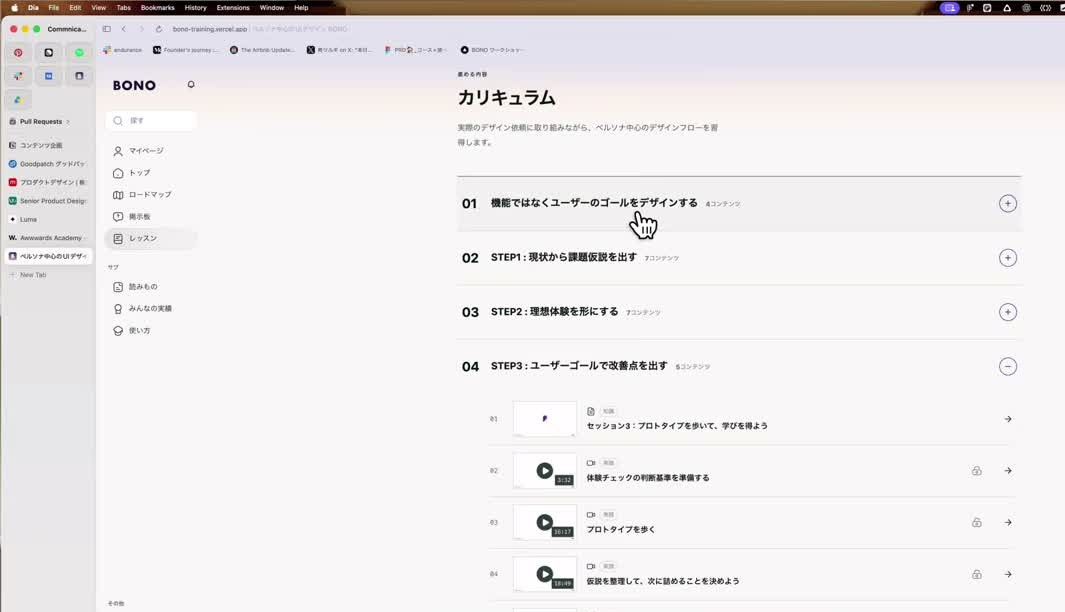Open the Extensions menu
Screen dimensions: 1065x612
(x=233, y=8)
